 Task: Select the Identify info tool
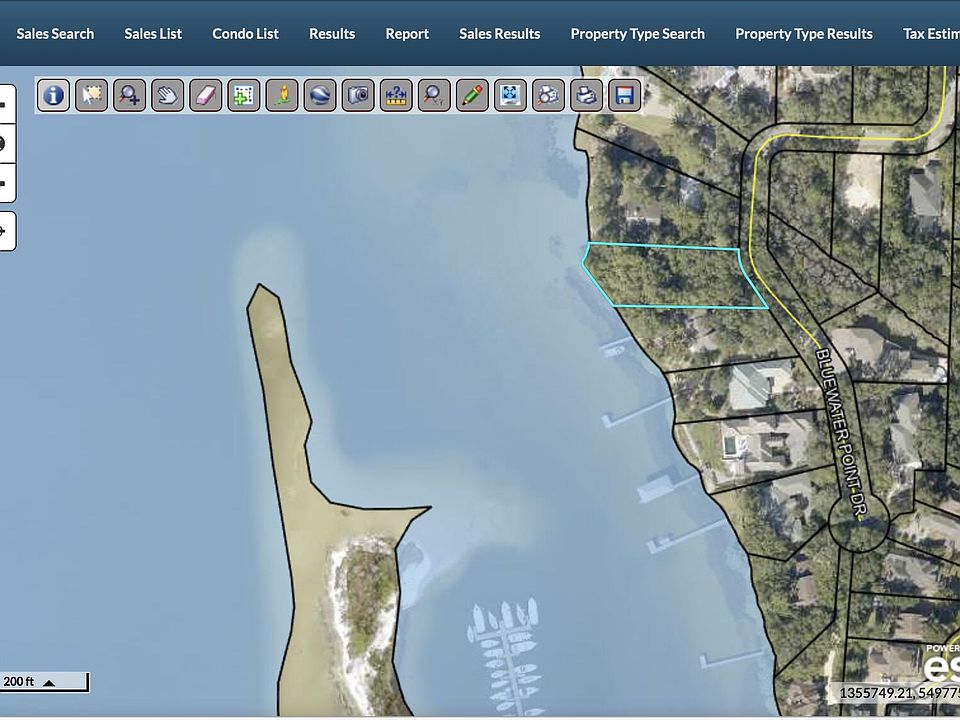click(53, 96)
